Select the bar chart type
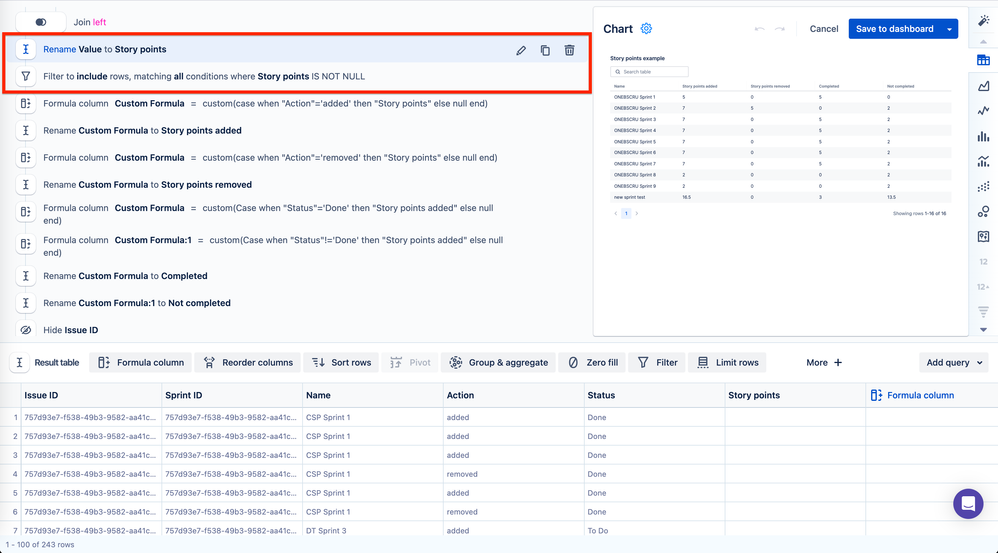The height and width of the screenshot is (553, 998). (x=983, y=136)
